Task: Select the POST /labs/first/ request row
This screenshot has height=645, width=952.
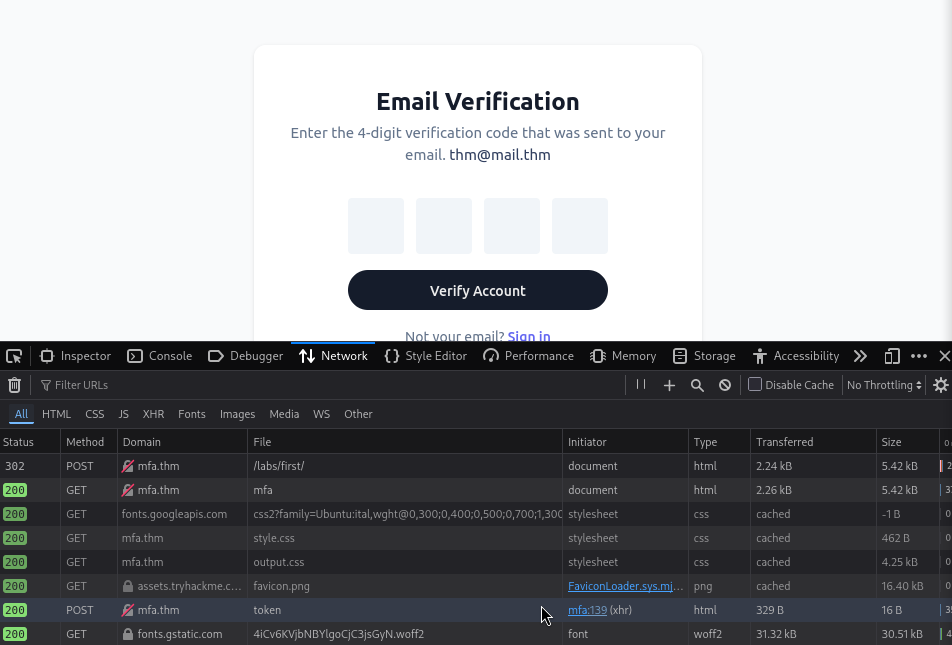Action: click(476, 466)
